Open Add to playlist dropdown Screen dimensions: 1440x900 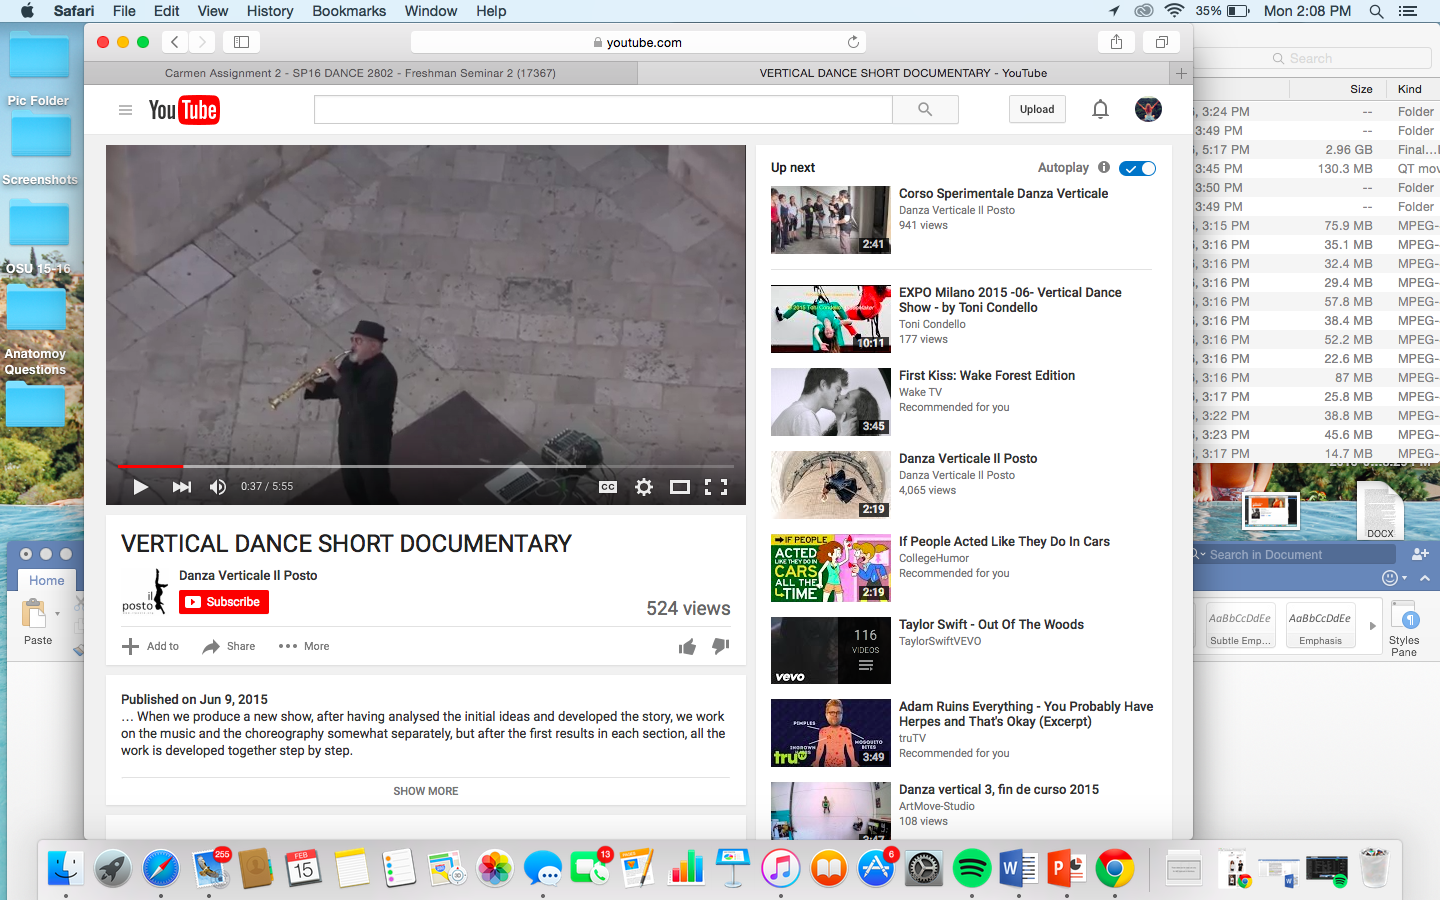coord(151,646)
